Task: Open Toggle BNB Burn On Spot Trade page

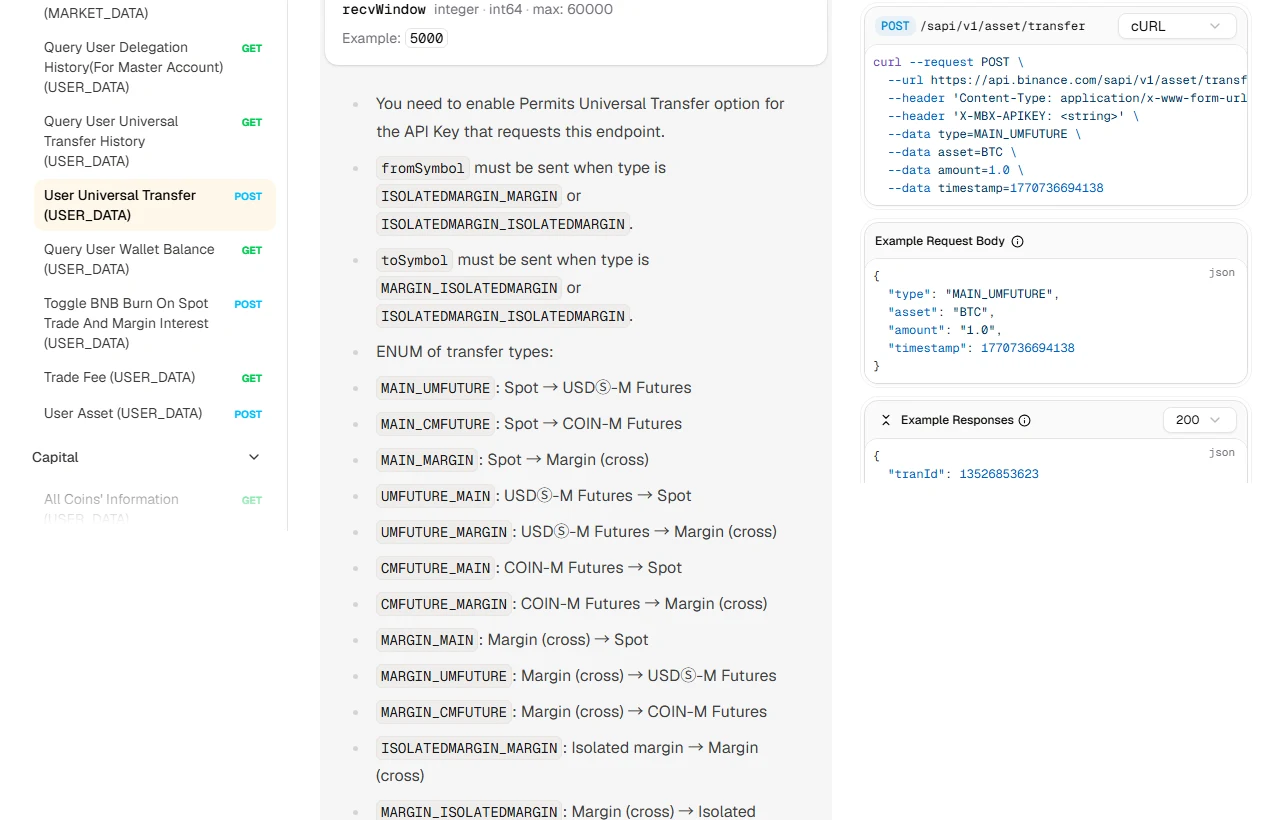Action: point(154,323)
